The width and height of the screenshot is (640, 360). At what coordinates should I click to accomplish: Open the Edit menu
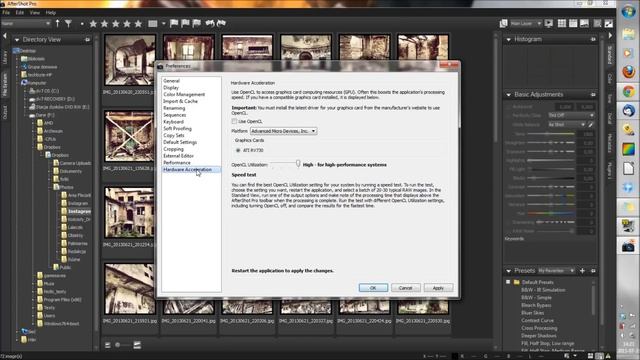point(20,13)
